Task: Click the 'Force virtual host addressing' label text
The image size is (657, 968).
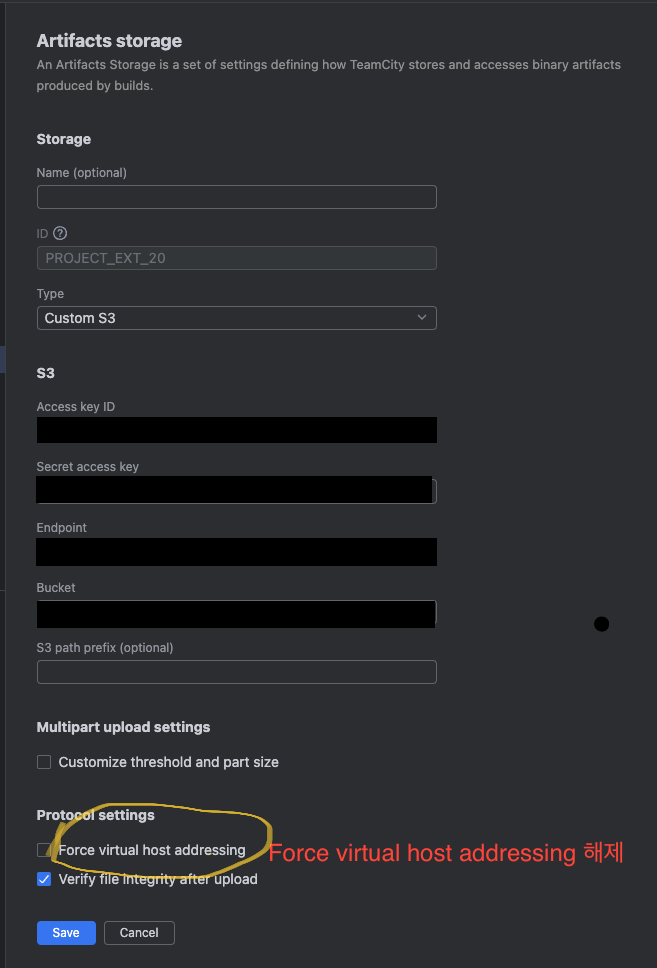Action: [x=152, y=850]
